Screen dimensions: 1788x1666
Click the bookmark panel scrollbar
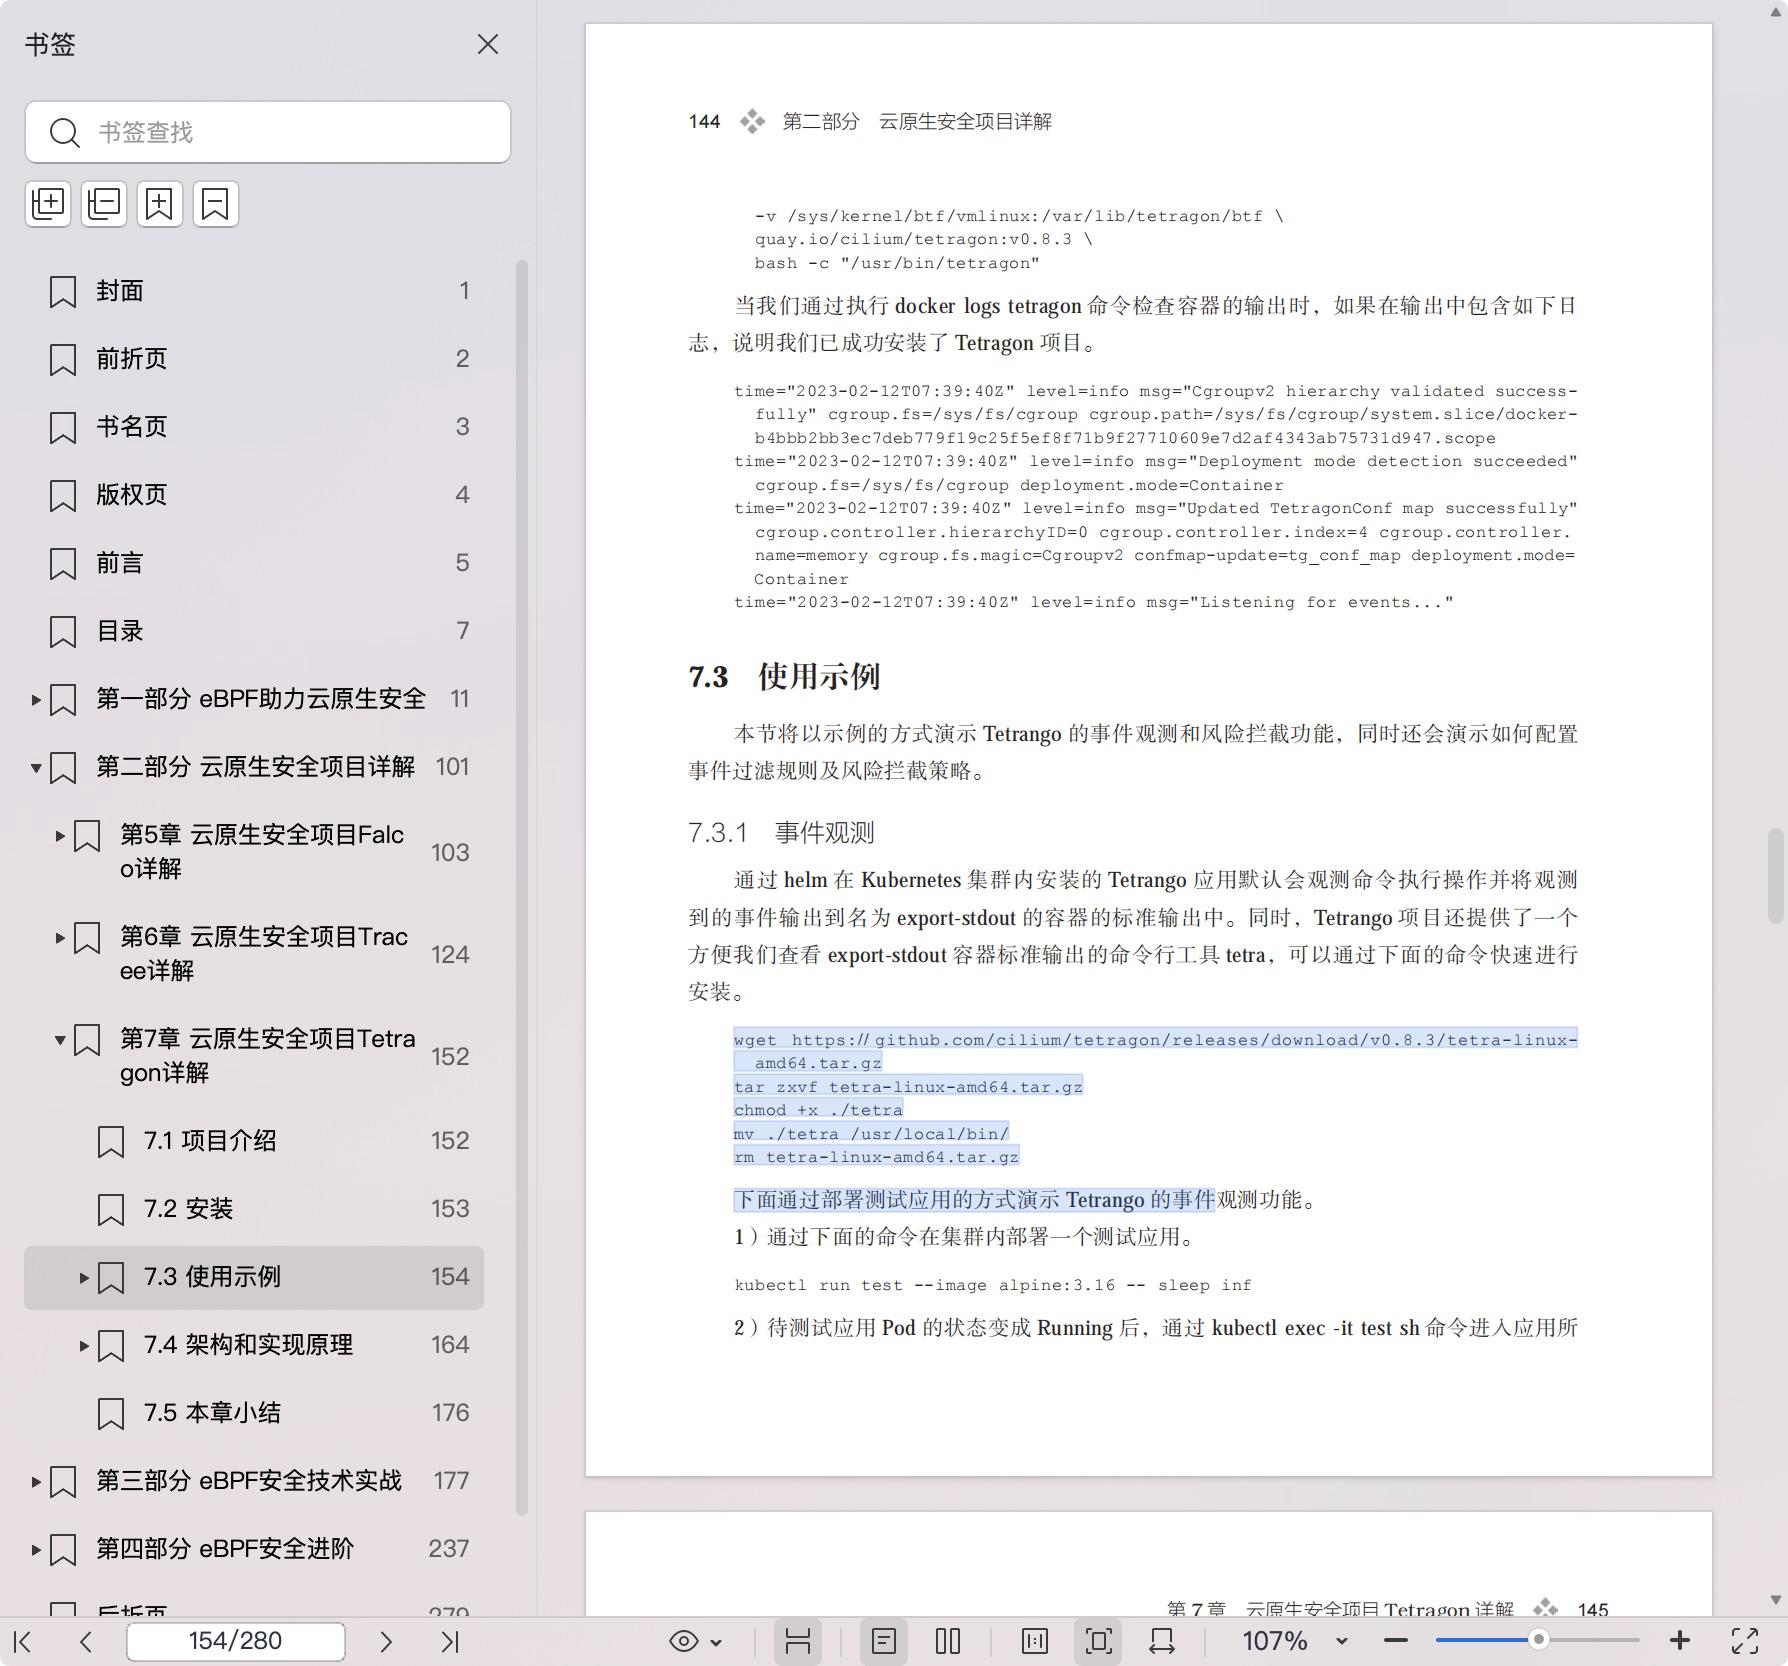click(521, 887)
